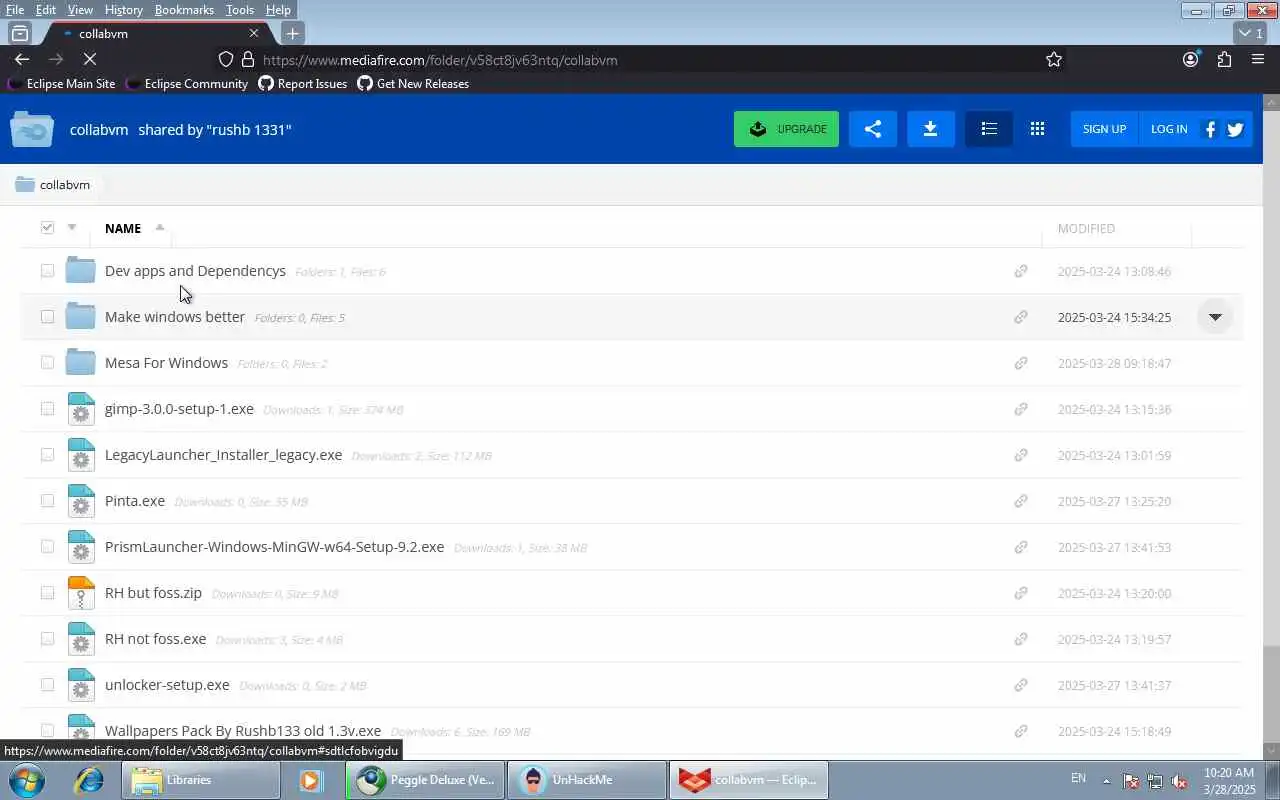Open the View menu
1280x800 pixels.
tap(80, 9)
